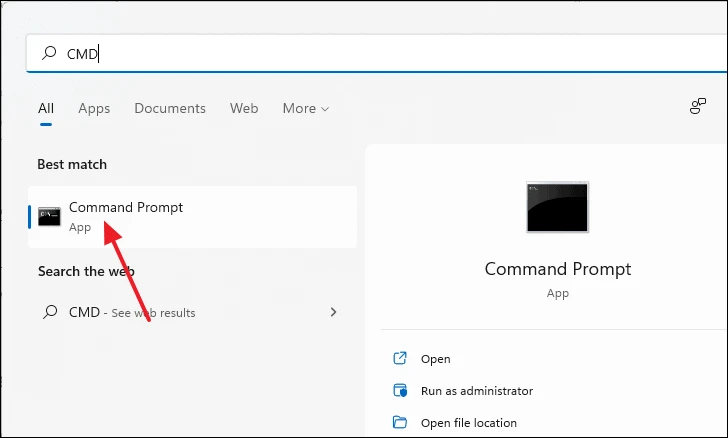Switch to the Documents tab
Image resolution: width=728 pixels, height=438 pixels.
pos(170,108)
